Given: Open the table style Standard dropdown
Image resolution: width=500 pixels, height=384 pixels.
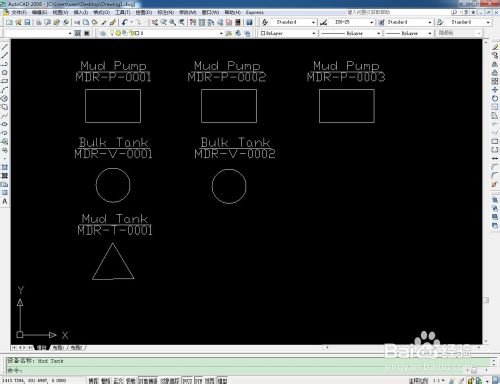Looking at the screenshot, I should pos(429,22).
